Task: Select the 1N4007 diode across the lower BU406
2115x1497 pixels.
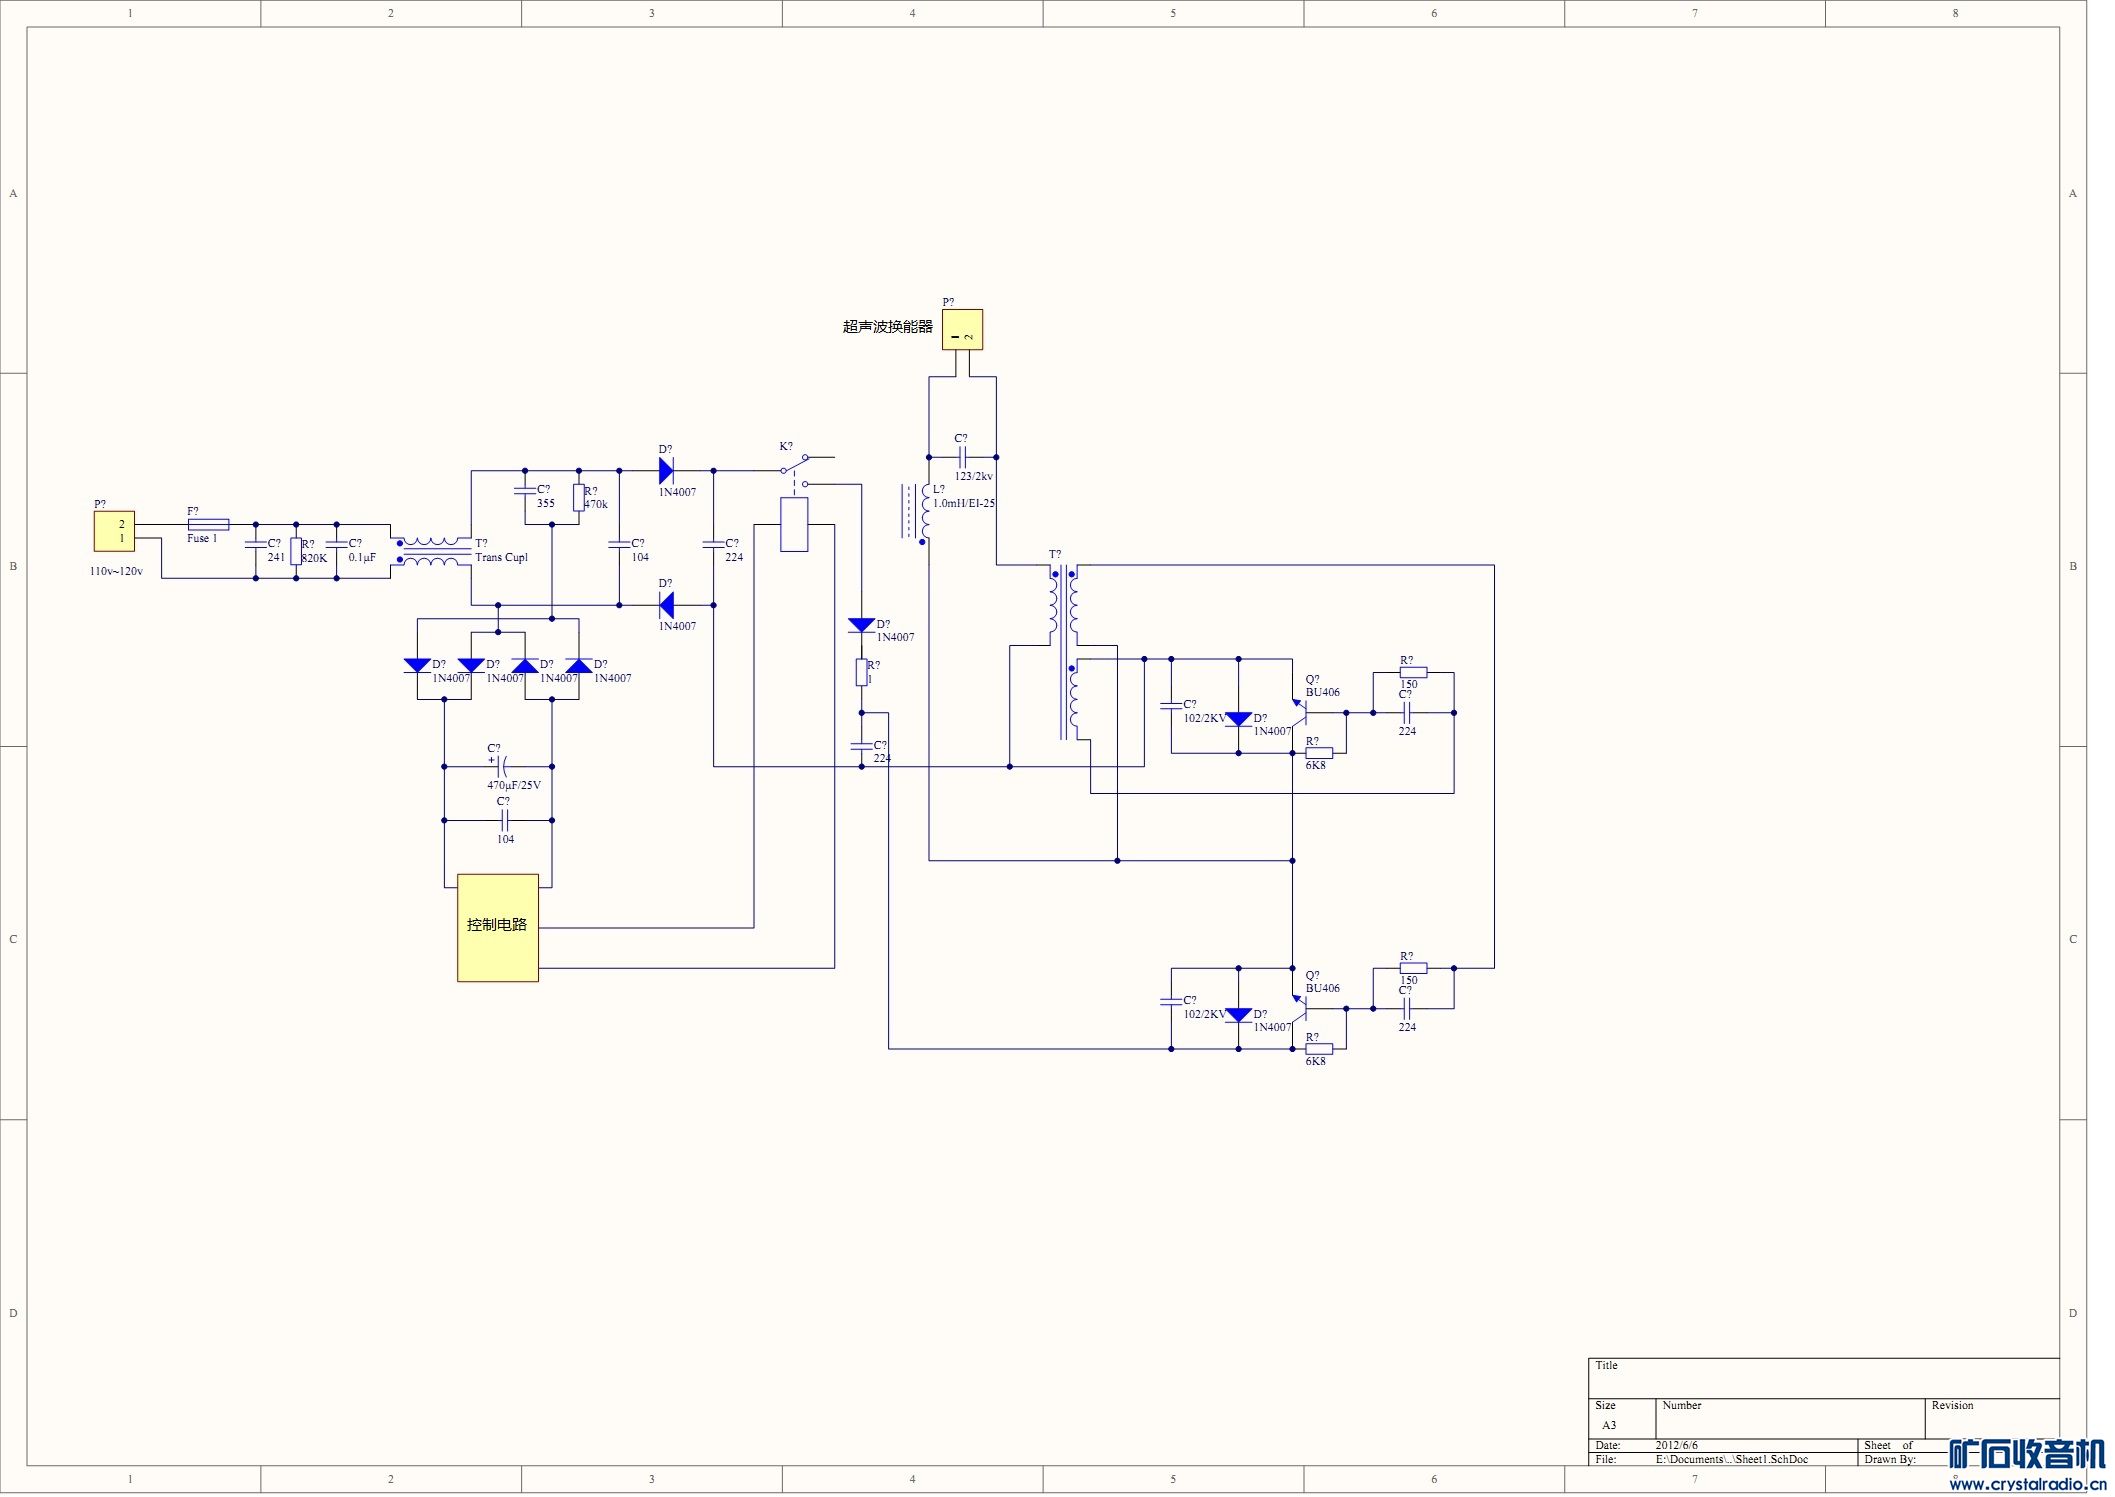Action: (x=1238, y=1015)
